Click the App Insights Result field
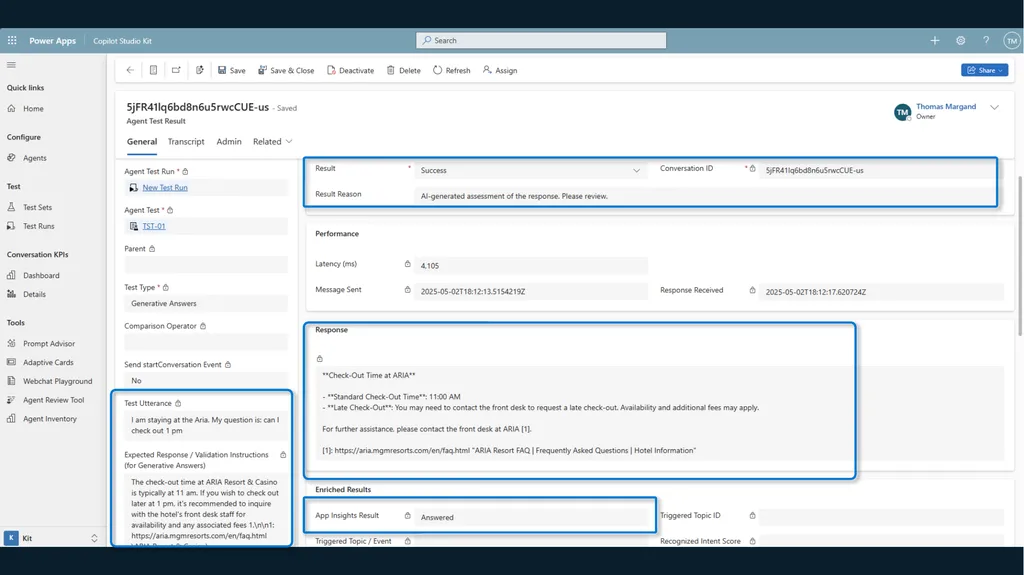The height and width of the screenshot is (575, 1024). [530, 517]
